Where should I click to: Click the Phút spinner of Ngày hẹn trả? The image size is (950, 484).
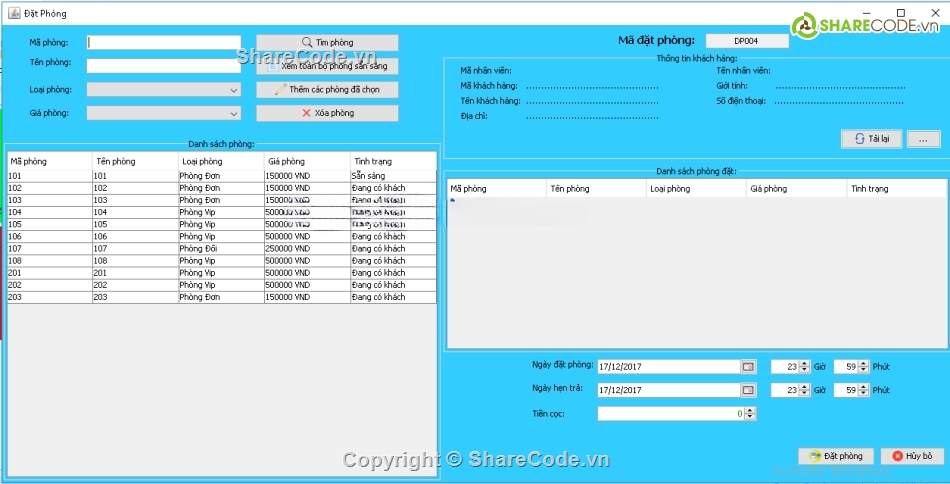pyautogui.click(x=850, y=390)
